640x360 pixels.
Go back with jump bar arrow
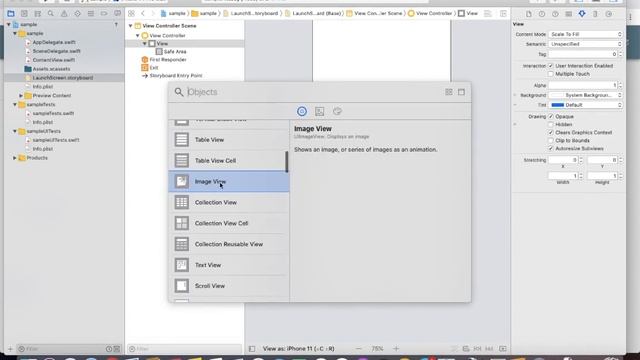click(143, 13)
